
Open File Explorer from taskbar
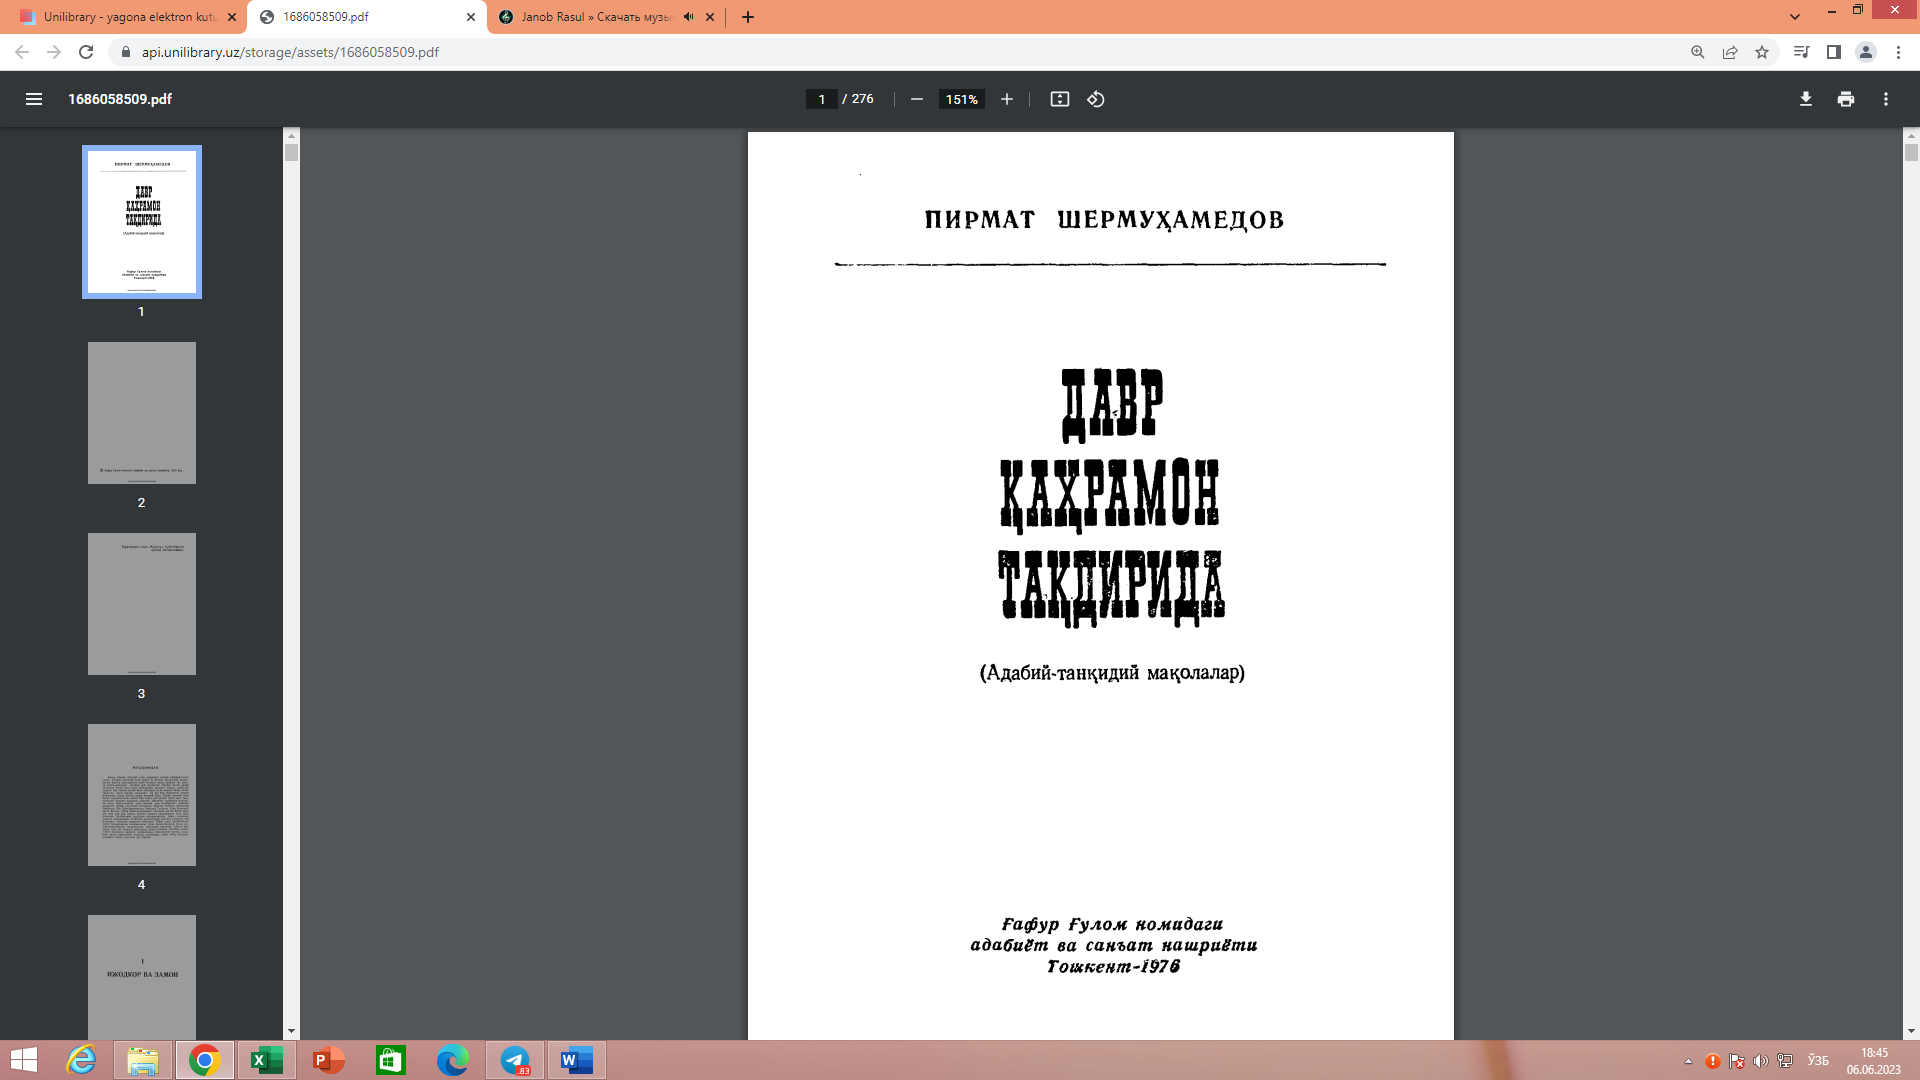[143, 1060]
